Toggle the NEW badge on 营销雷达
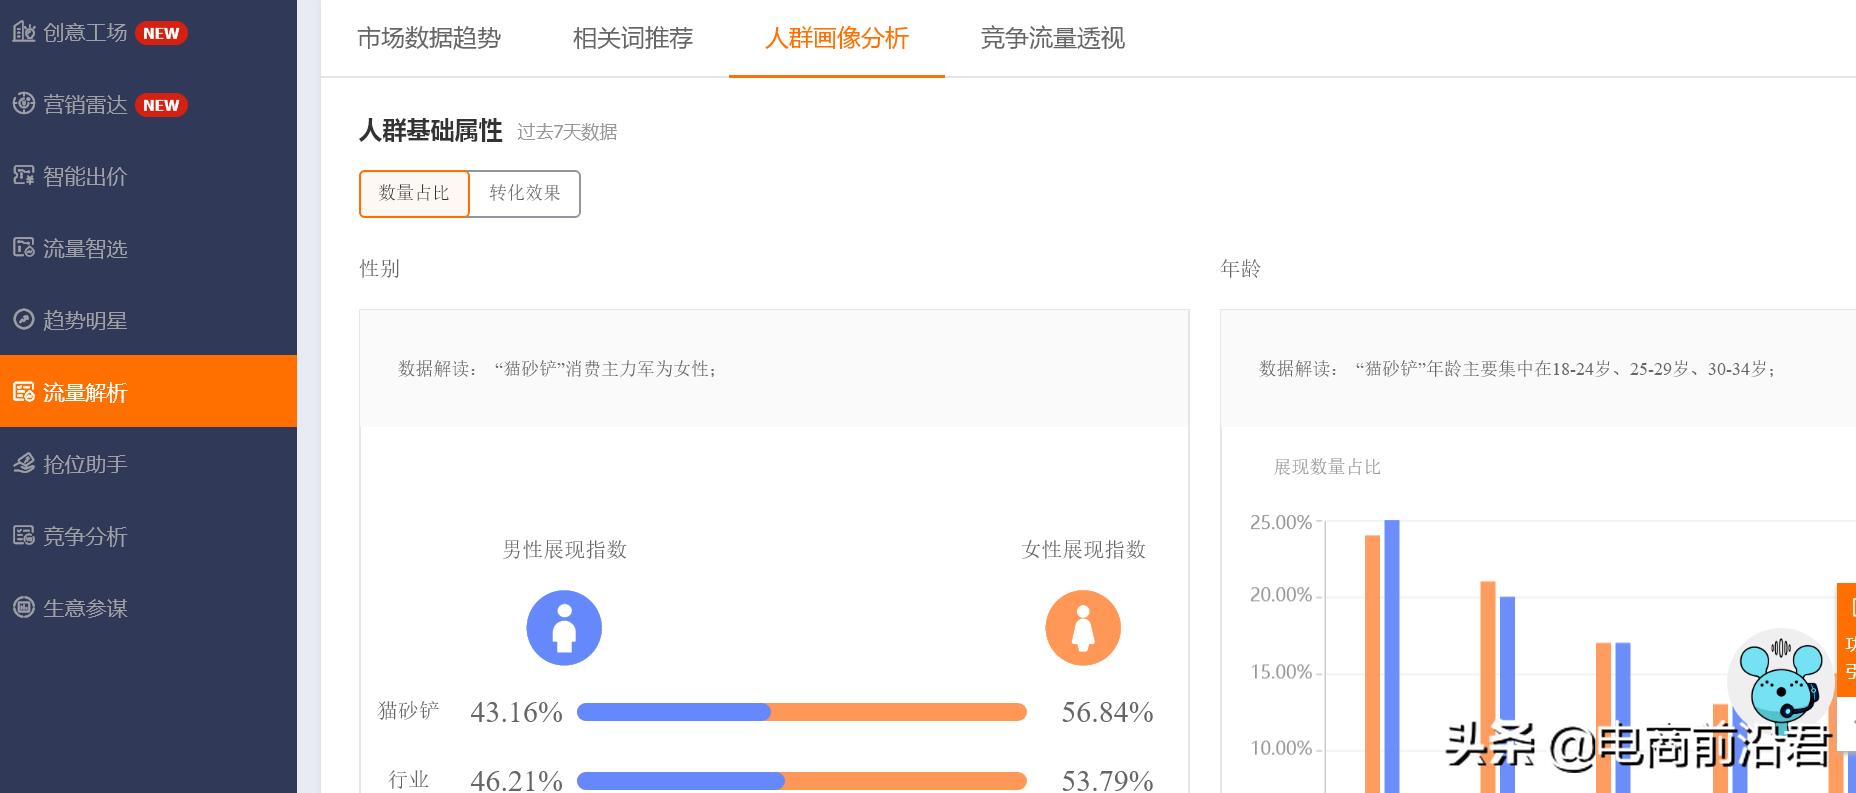The image size is (1856, 793). tap(163, 104)
